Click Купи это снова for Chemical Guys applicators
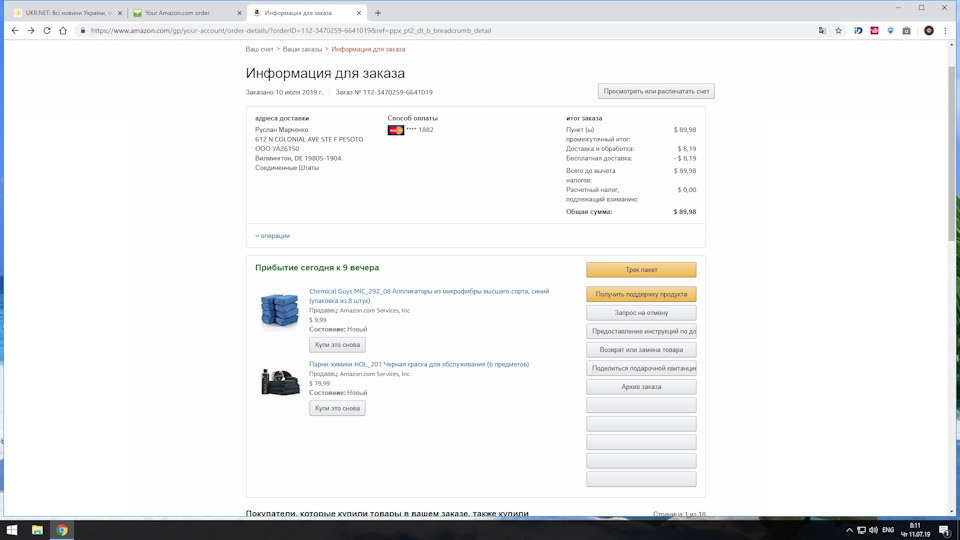960x540 pixels. (x=337, y=345)
